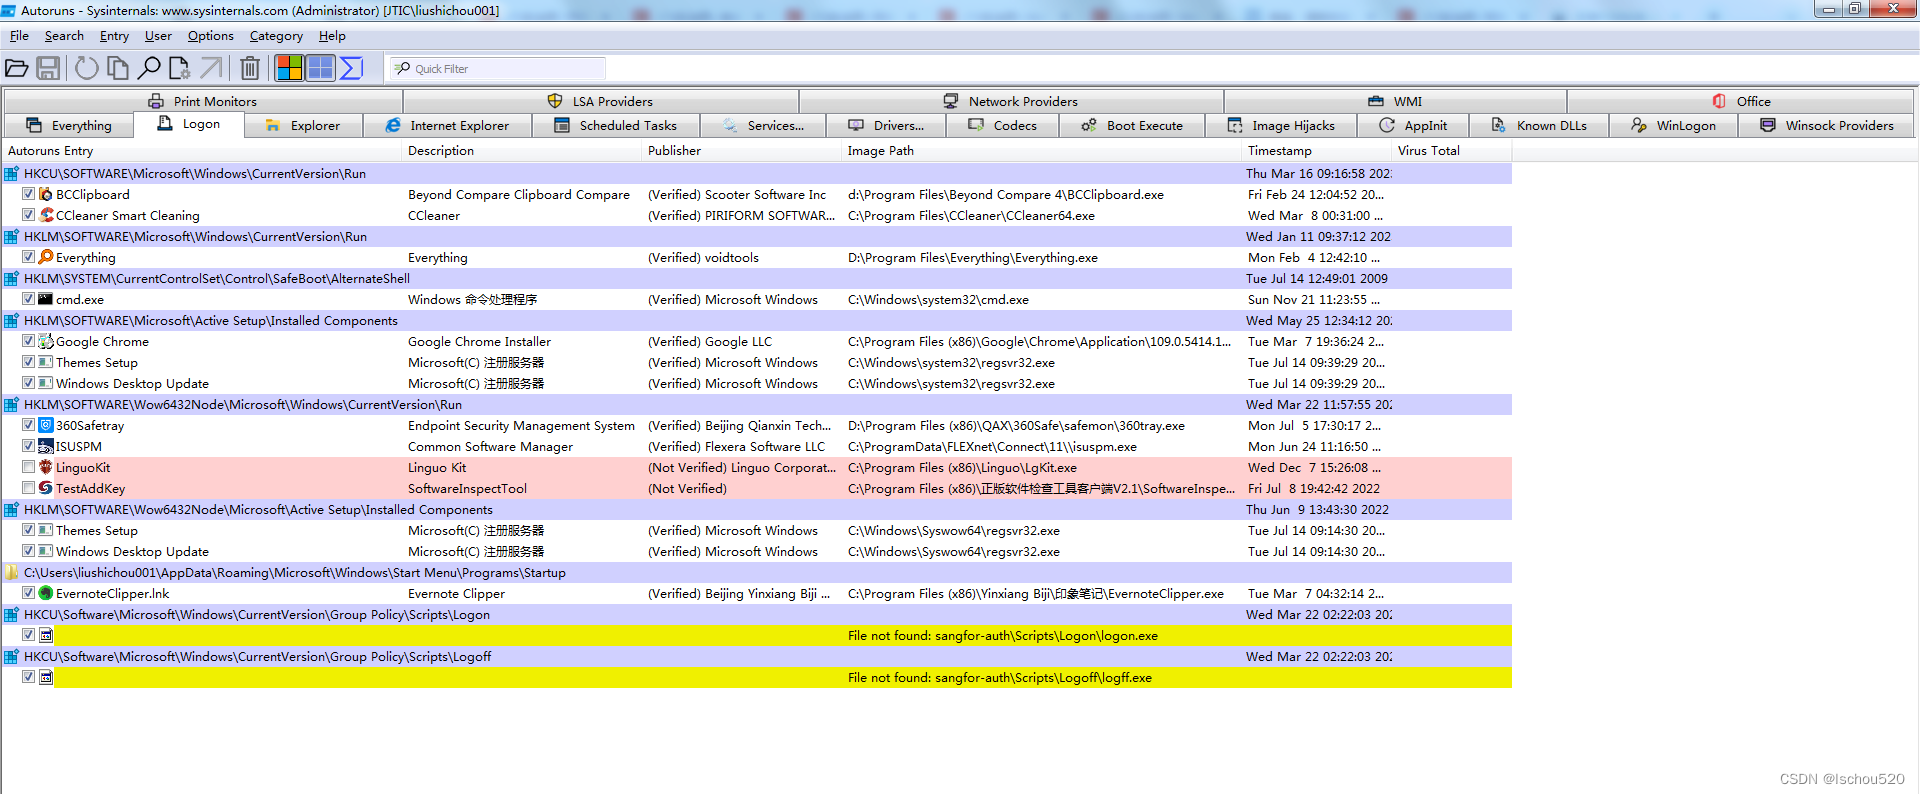Uncheck the EvernoteClipper.lnk checkbox
The height and width of the screenshot is (794, 1920).
[28, 593]
